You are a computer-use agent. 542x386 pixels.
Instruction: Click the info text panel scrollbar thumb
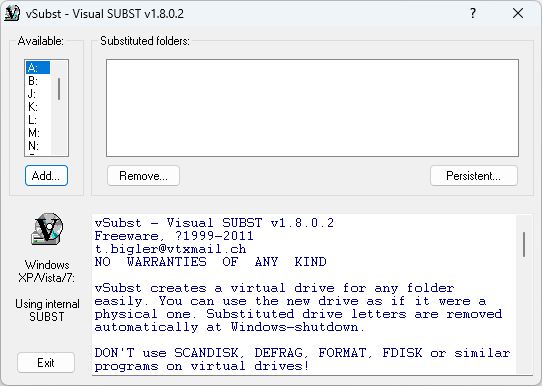tap(524, 244)
